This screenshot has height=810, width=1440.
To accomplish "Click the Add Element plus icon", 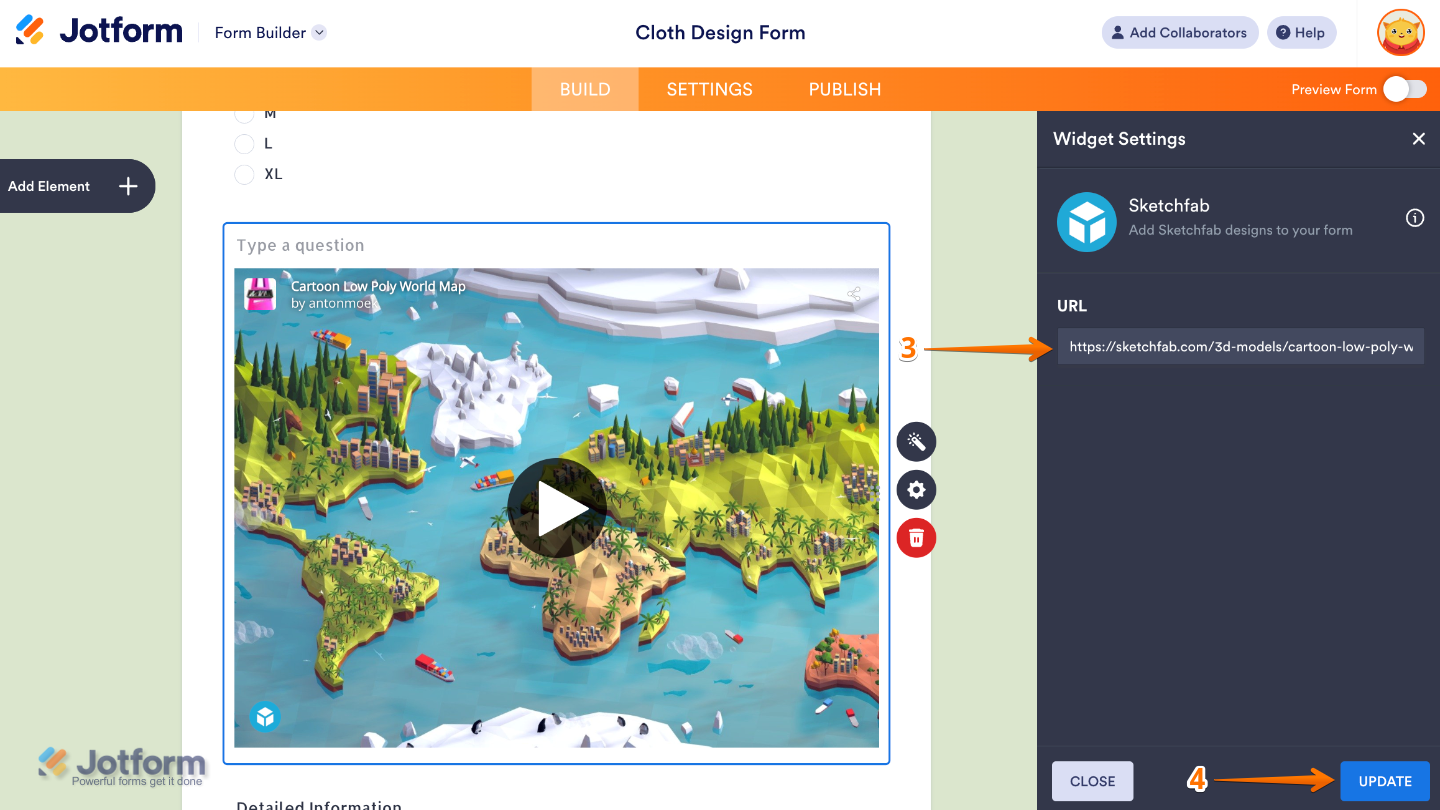I will tap(127, 186).
